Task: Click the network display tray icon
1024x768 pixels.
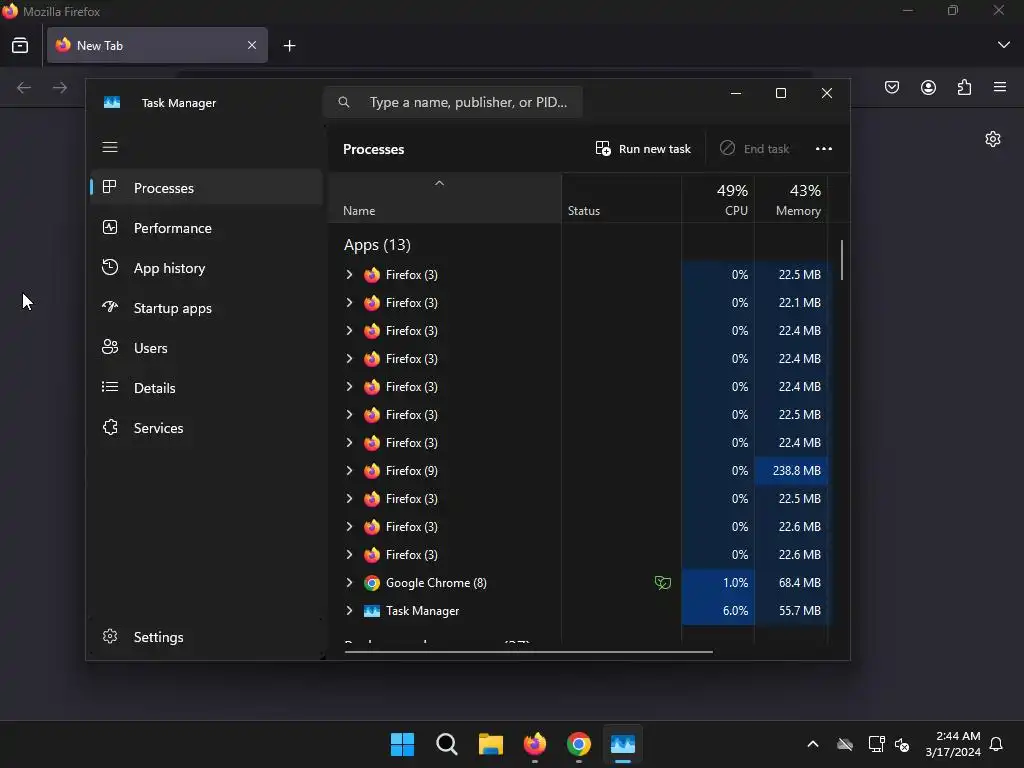Action: point(876,744)
